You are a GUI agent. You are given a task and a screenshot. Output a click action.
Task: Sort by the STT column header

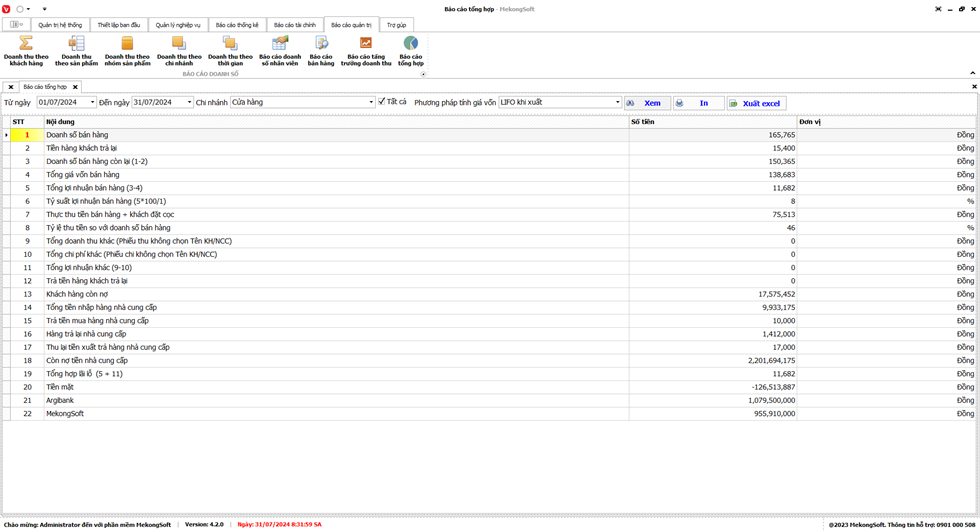[27, 122]
